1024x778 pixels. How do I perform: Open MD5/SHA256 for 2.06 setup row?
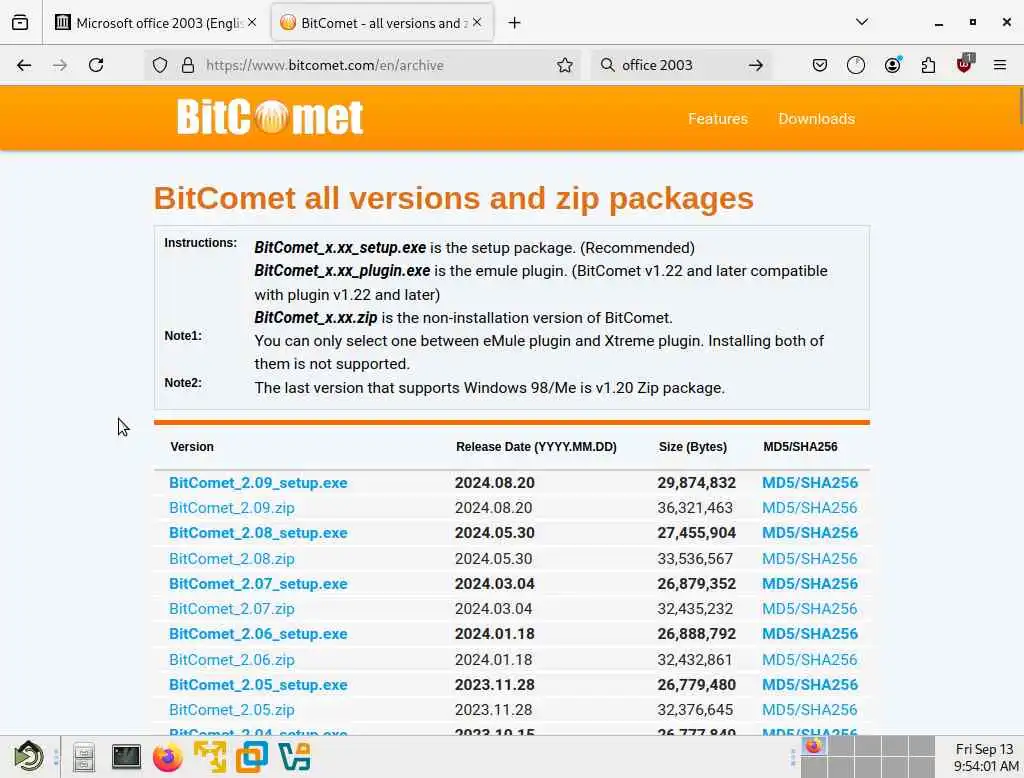[810, 634]
